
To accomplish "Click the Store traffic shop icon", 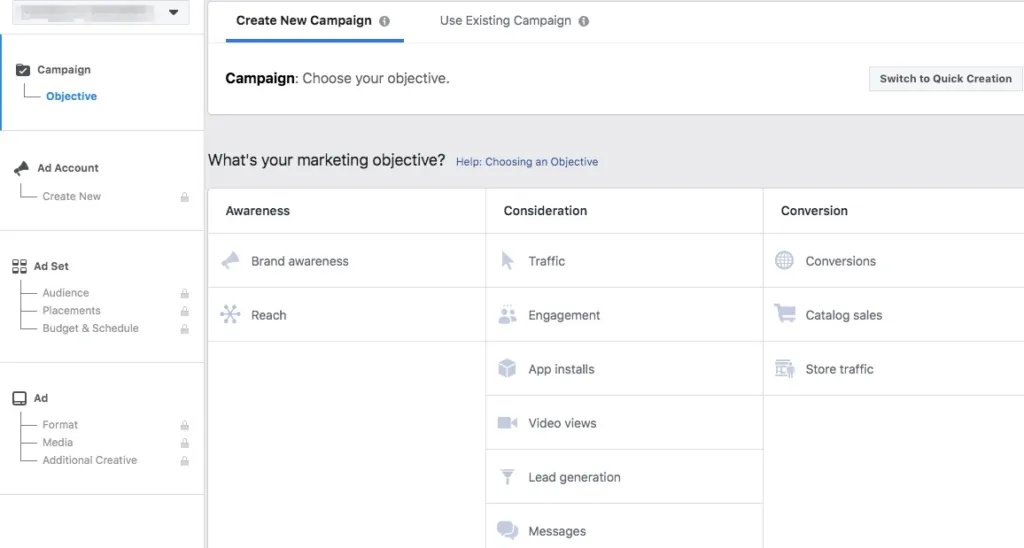I will tap(784, 369).
